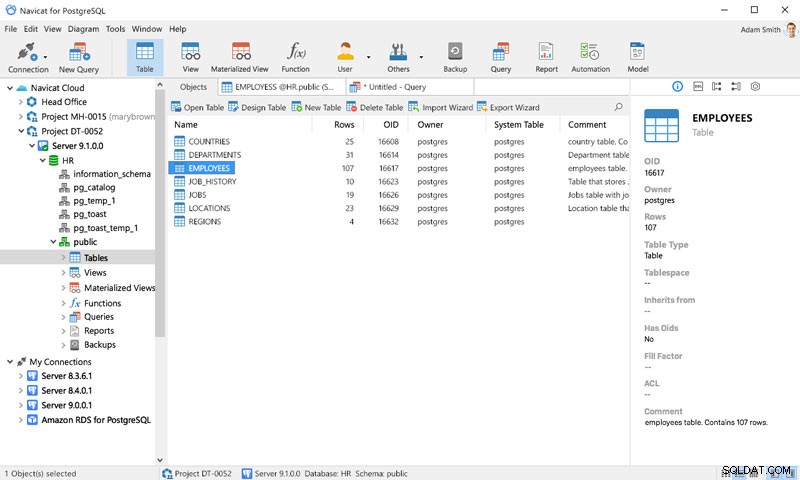Screen dimensions: 800x480
Task: Click the Design Table button
Action: [257, 107]
